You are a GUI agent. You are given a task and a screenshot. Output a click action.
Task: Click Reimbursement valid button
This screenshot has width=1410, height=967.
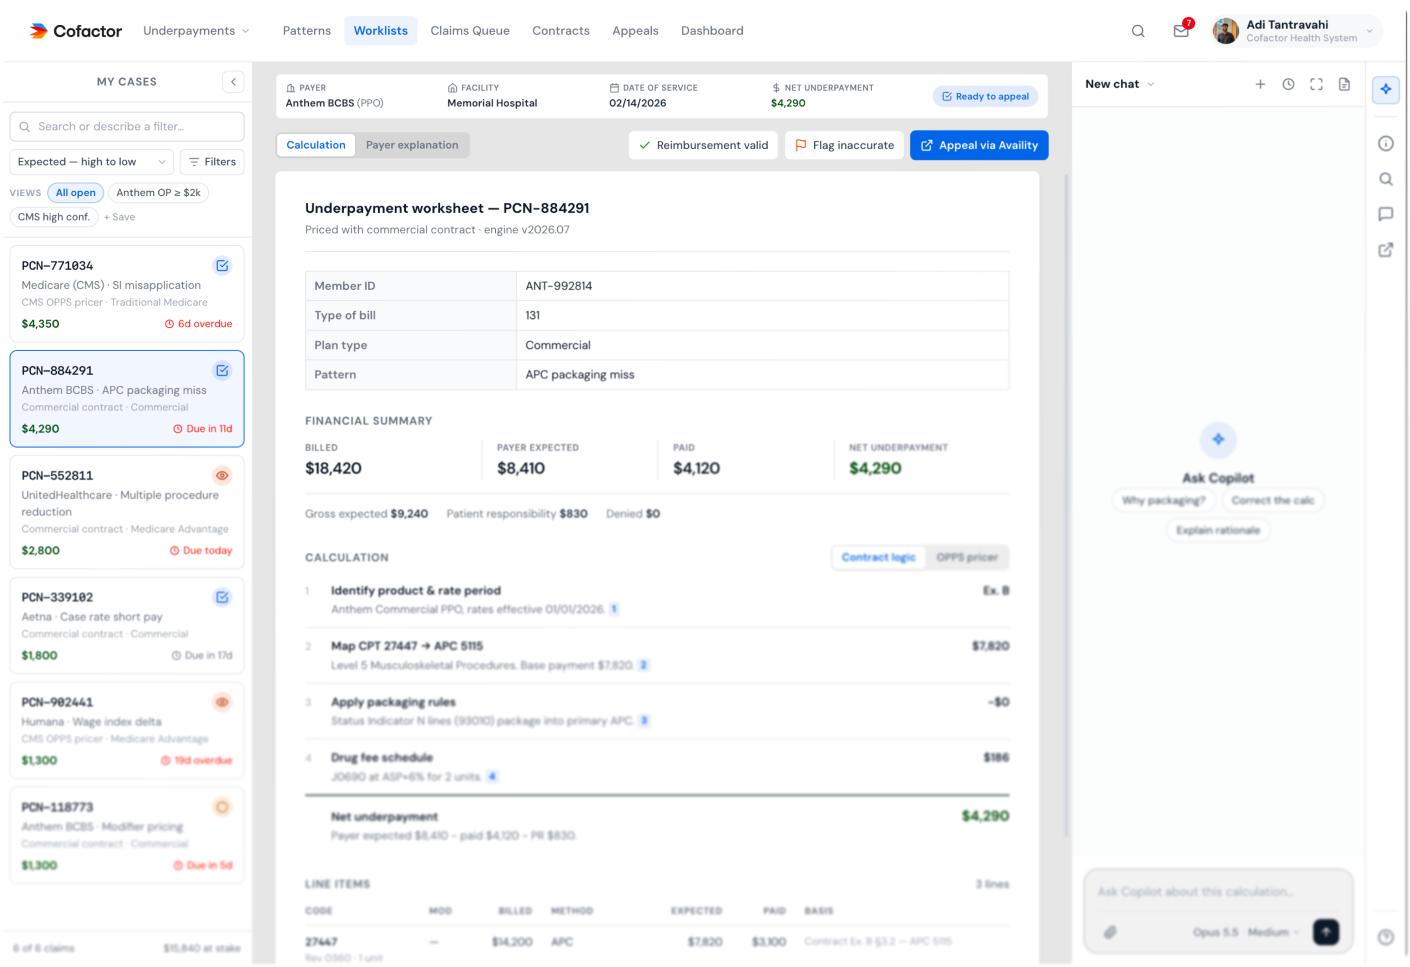tap(703, 145)
